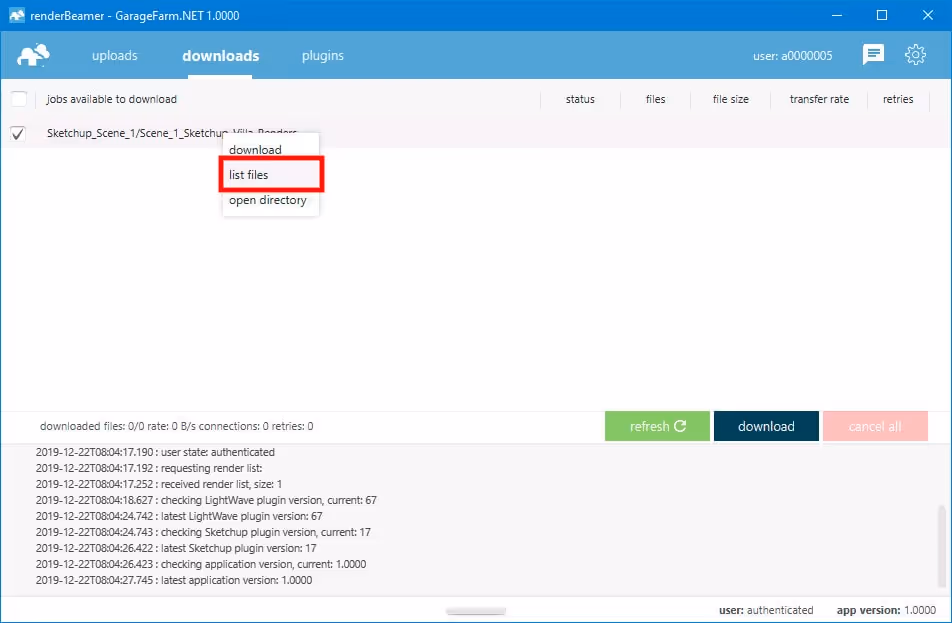Screen dimensions: 952x623
Task: Click log line 'requesting render list:'
Action: coord(149,468)
